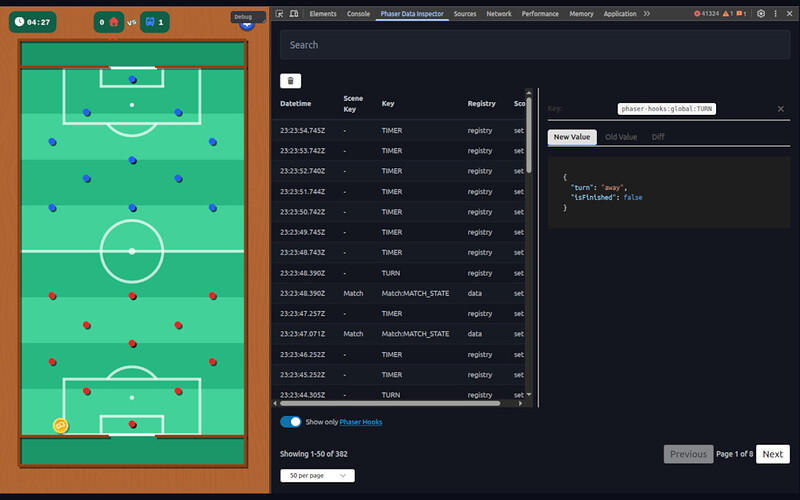Toggle Show only Phaser Hooks switch

click(291, 422)
